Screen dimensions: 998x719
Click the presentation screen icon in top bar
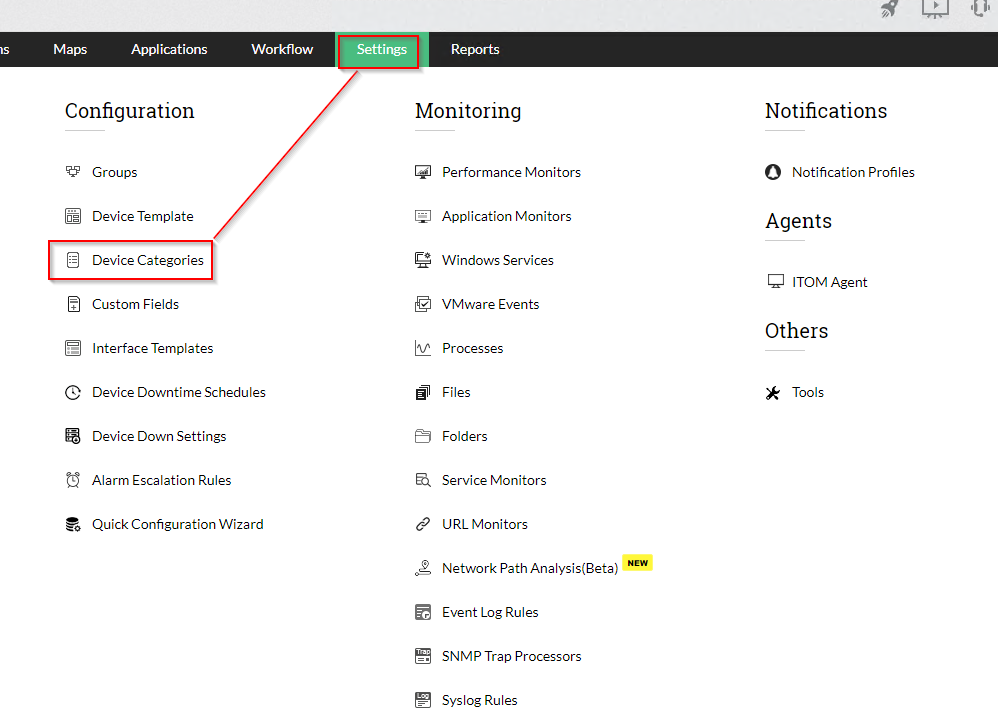[935, 8]
